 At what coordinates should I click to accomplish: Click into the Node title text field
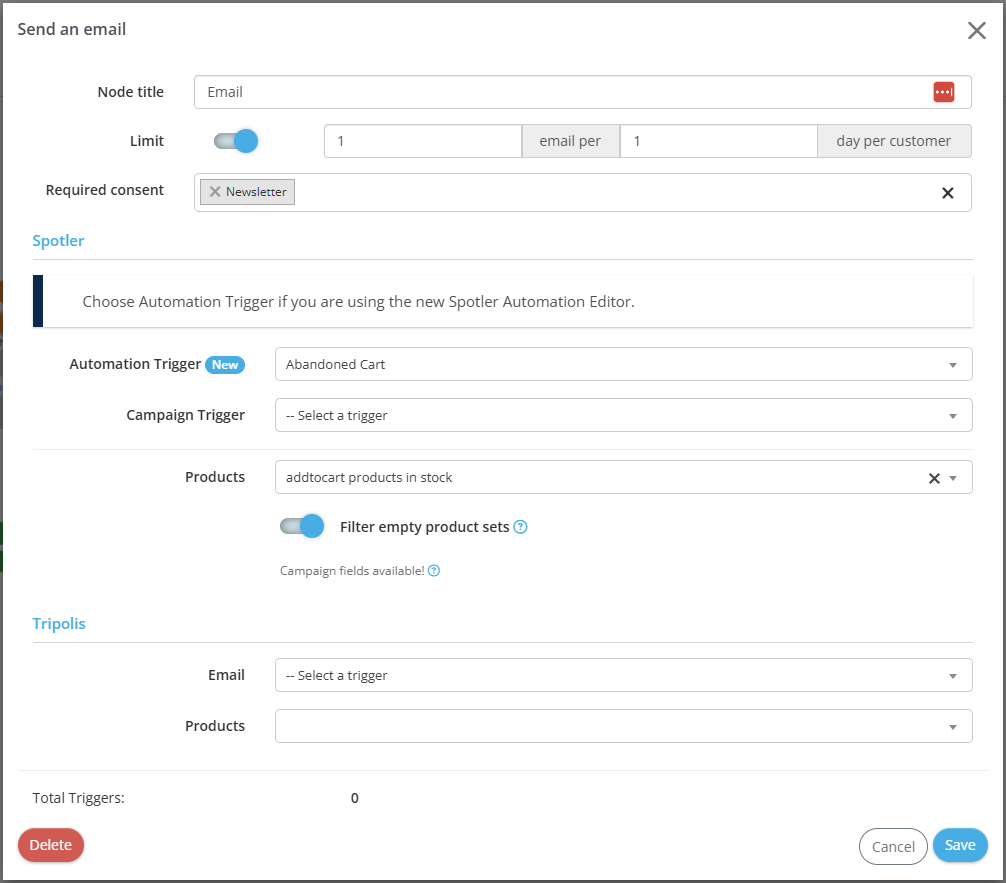pos(560,92)
